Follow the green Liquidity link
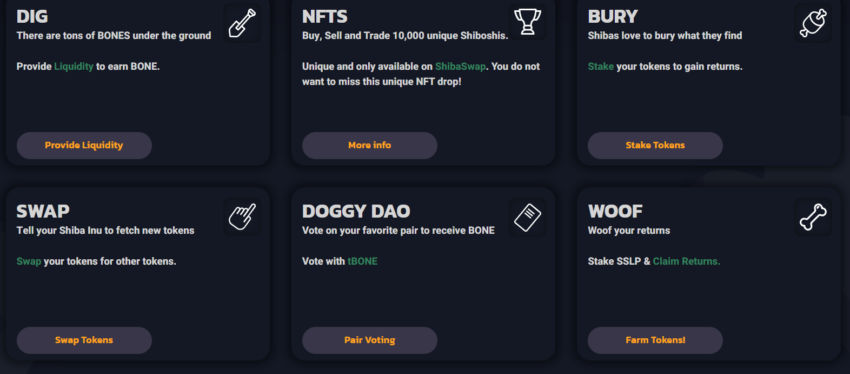Image resolution: width=850 pixels, height=374 pixels. coord(74,67)
